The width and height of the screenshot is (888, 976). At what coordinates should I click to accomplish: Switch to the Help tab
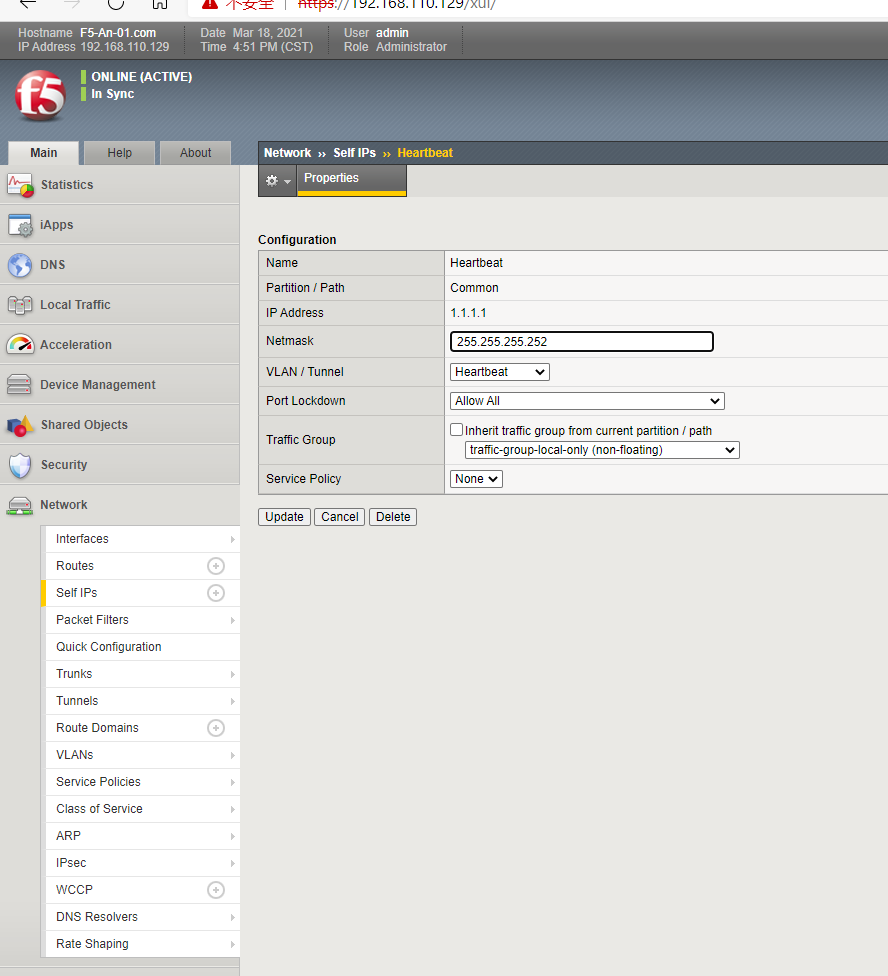pos(119,153)
